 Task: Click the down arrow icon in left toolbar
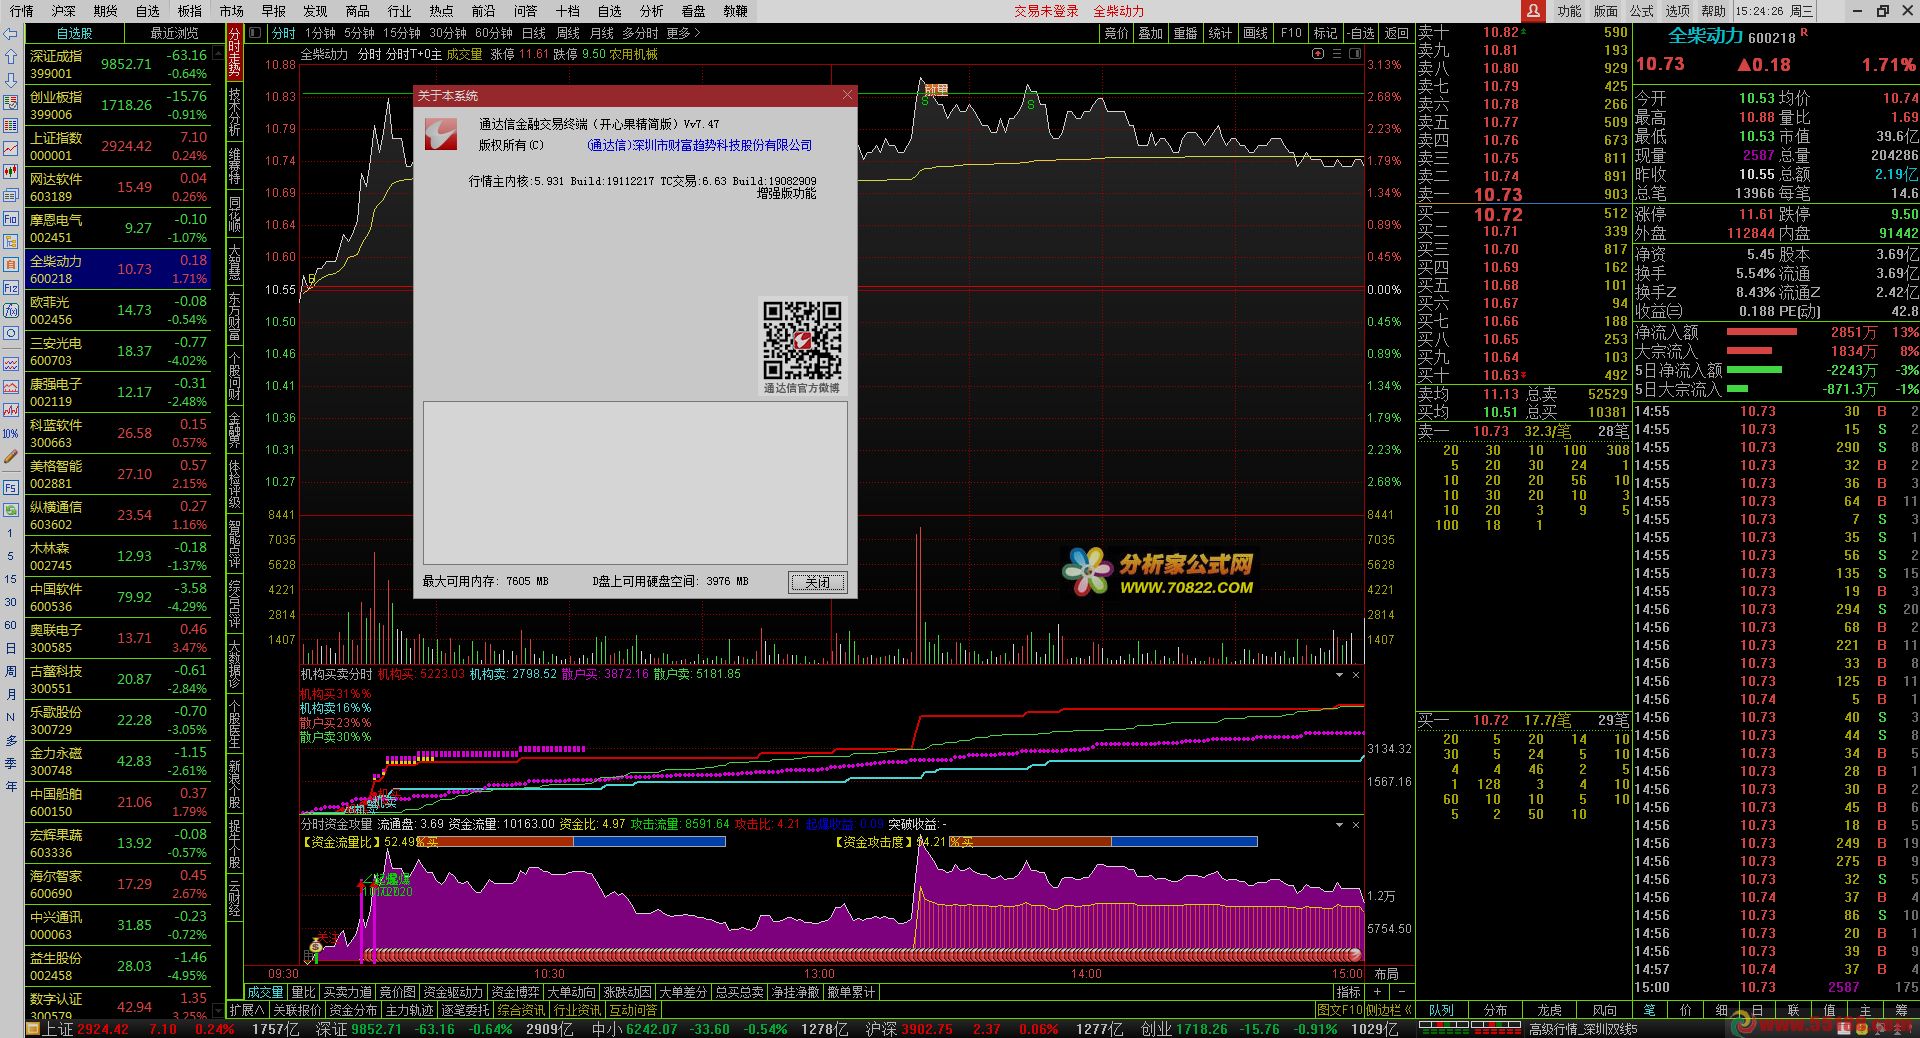[x=10, y=79]
